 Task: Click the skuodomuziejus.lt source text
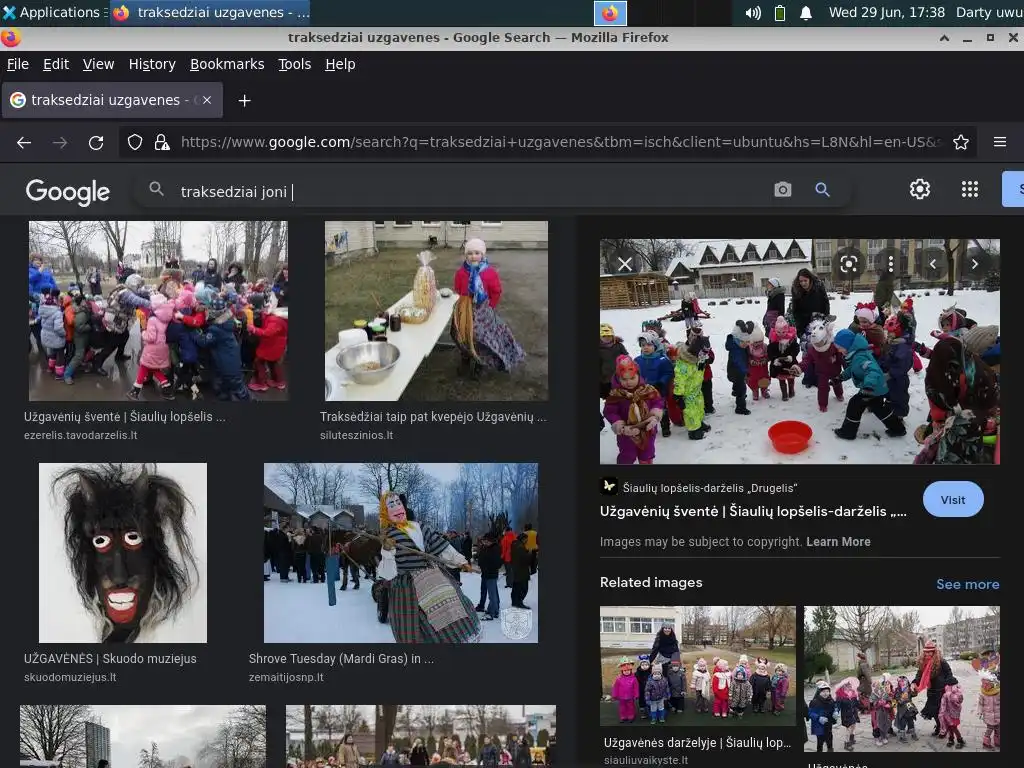(70, 677)
